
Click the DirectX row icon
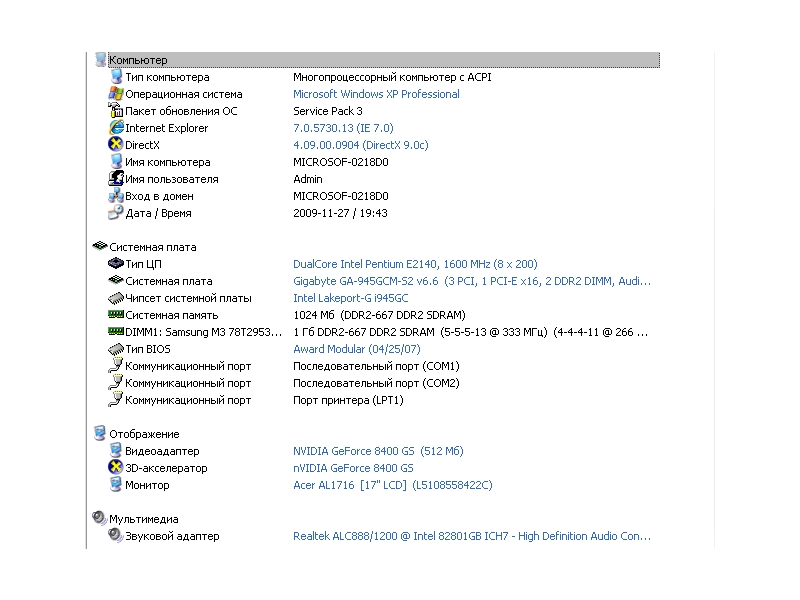pos(116,144)
